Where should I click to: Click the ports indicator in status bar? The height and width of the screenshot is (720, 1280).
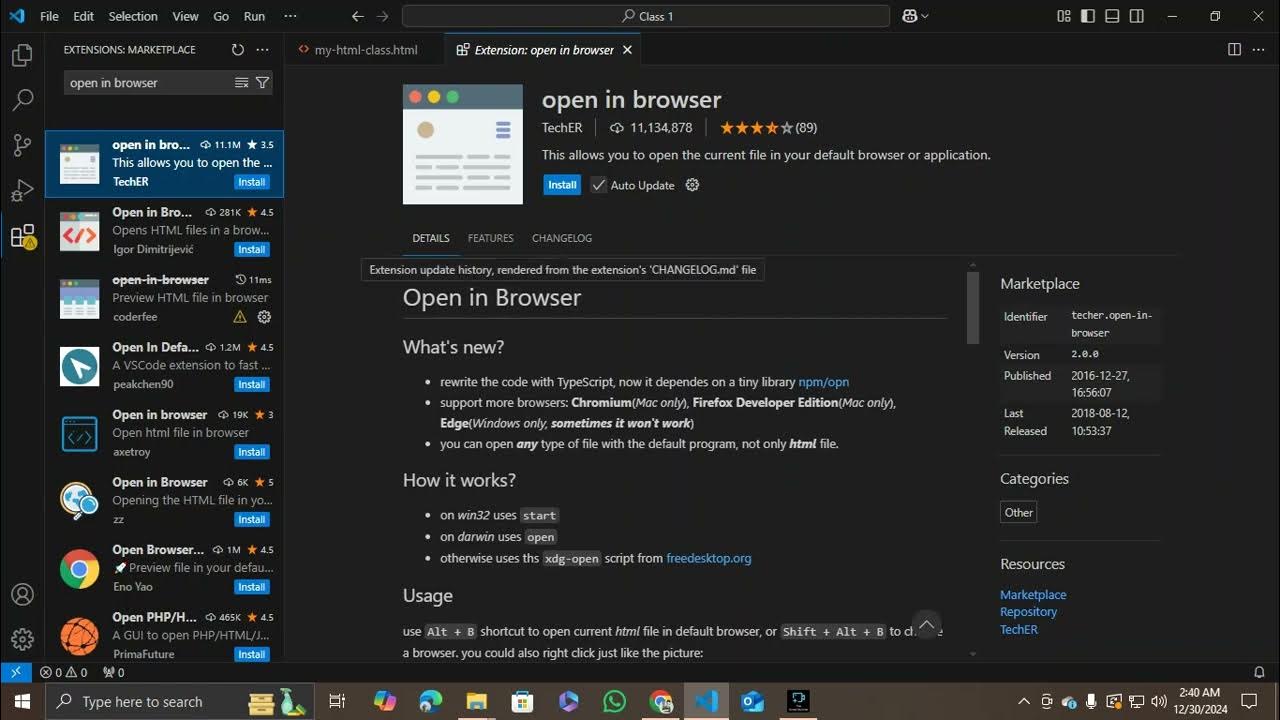[x=113, y=673]
